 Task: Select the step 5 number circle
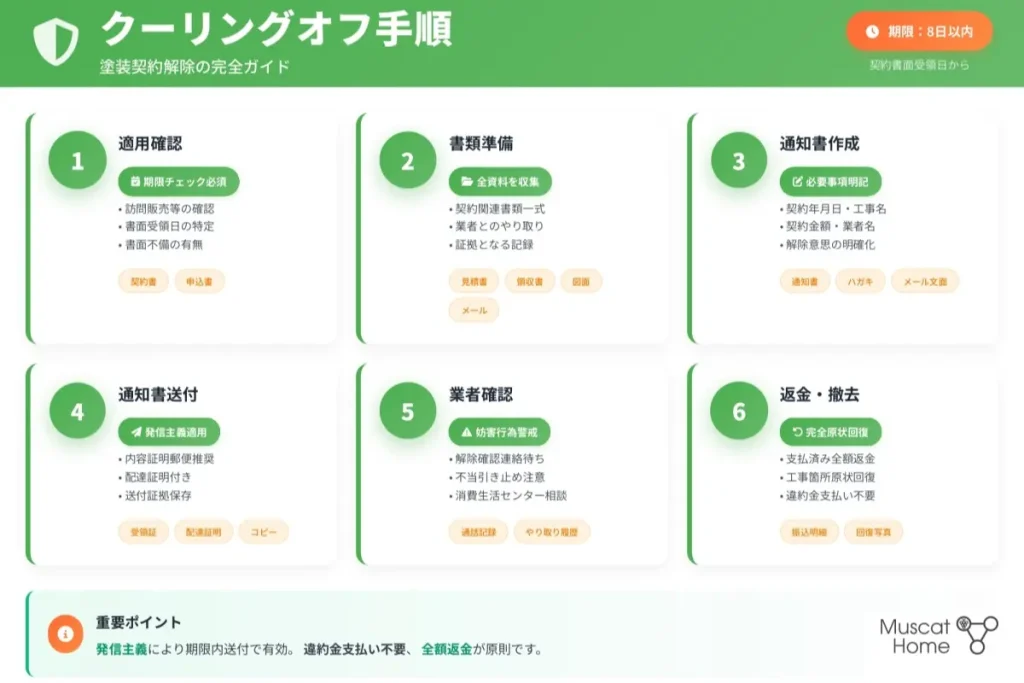pyautogui.click(x=407, y=412)
